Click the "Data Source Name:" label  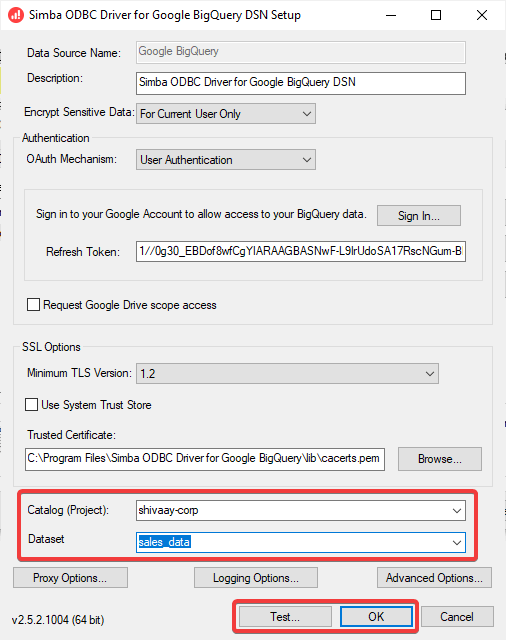[x=74, y=53]
